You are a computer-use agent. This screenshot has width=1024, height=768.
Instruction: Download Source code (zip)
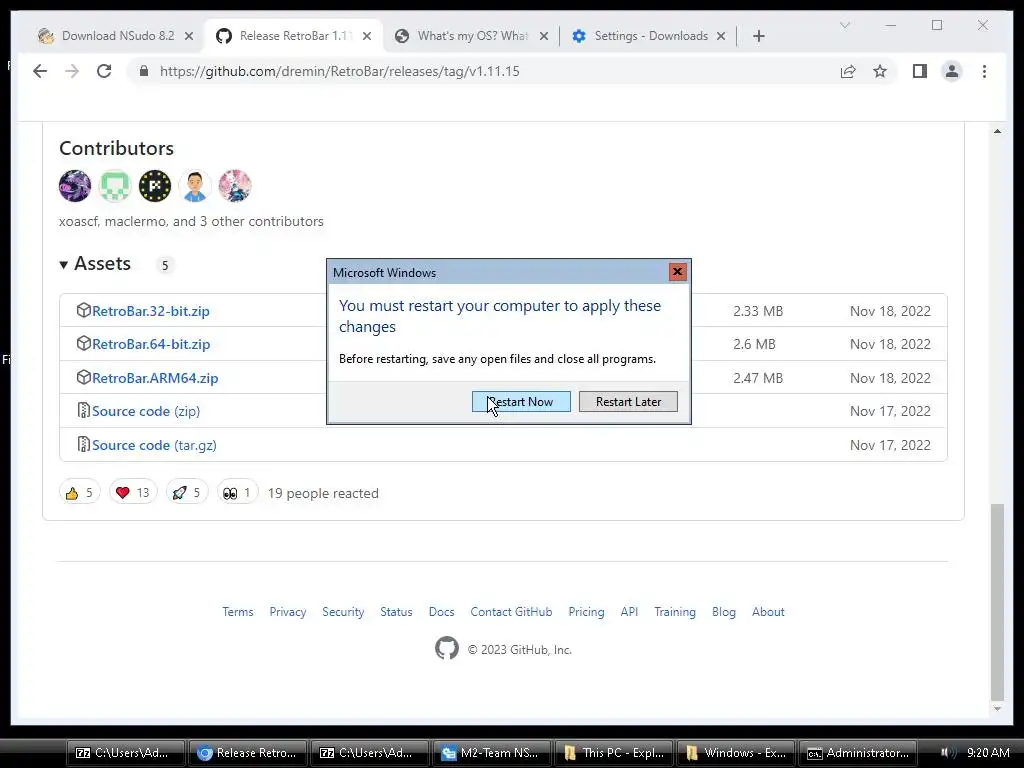(146, 411)
